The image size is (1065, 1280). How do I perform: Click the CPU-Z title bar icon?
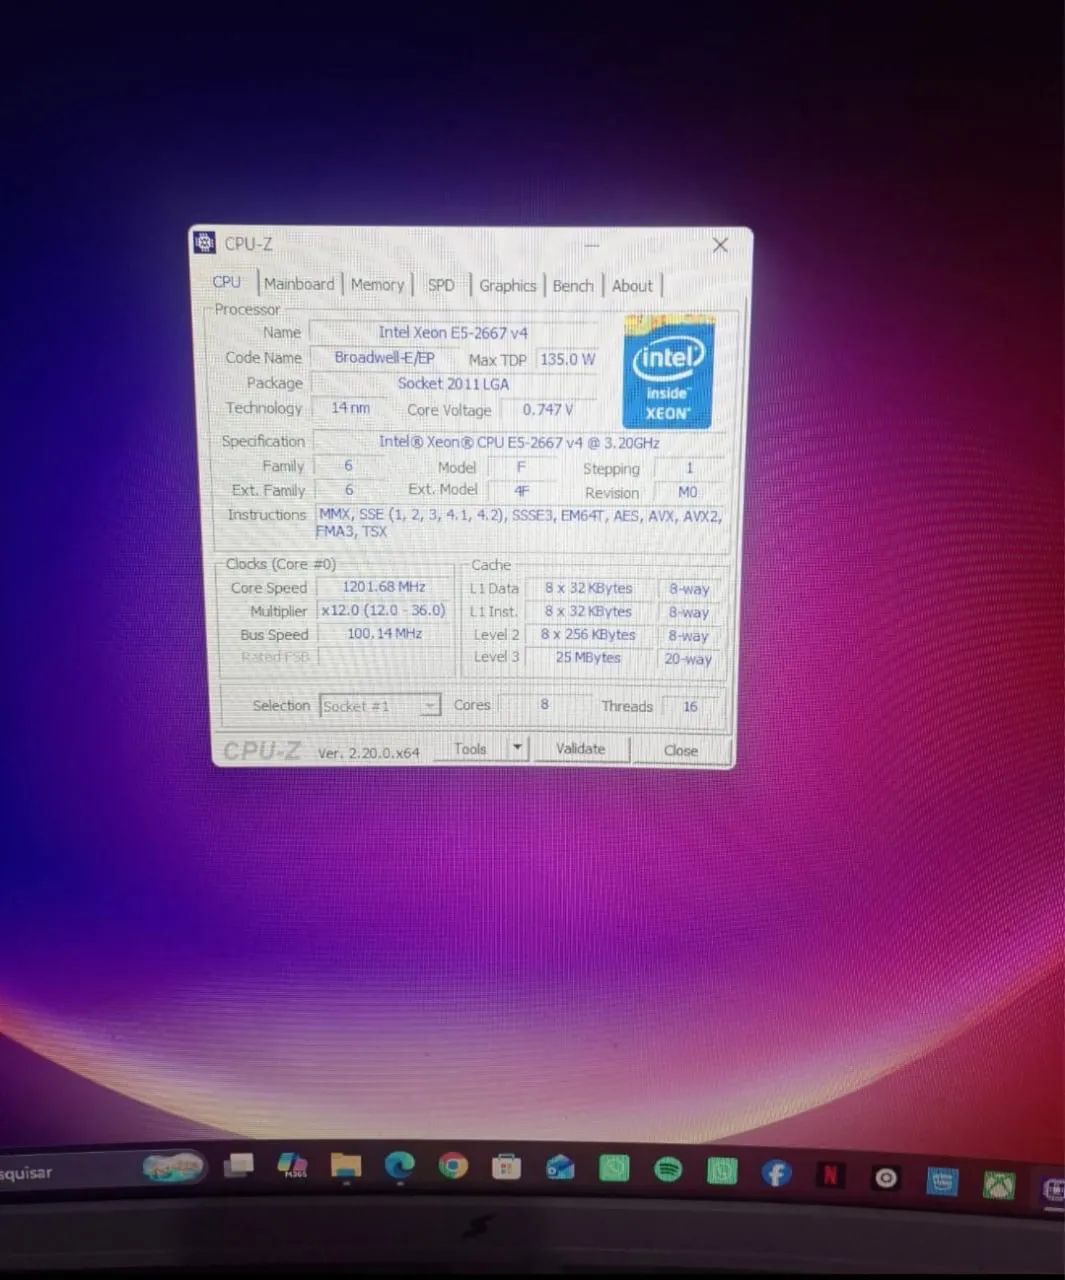coord(205,243)
